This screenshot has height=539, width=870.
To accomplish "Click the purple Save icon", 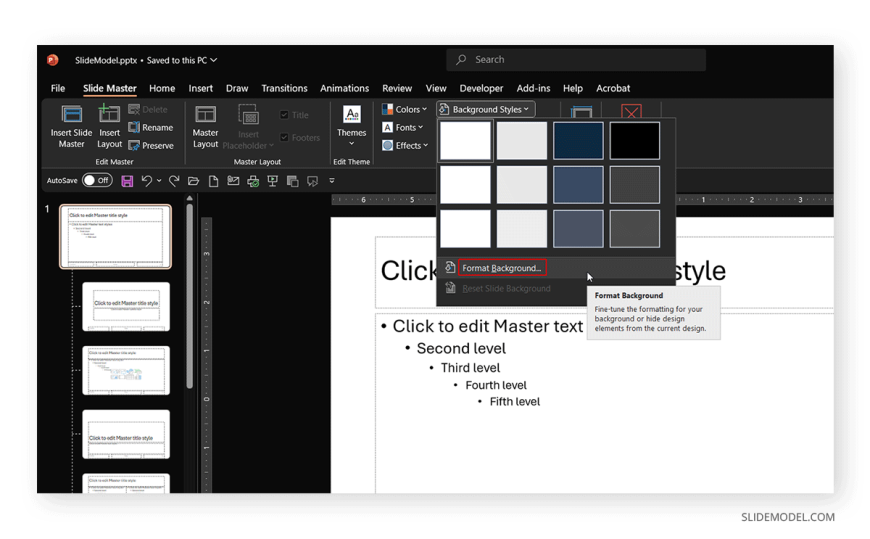I will tap(127, 181).
